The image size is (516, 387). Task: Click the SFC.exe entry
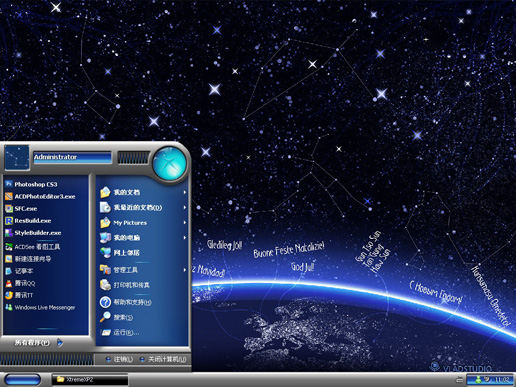45,209
